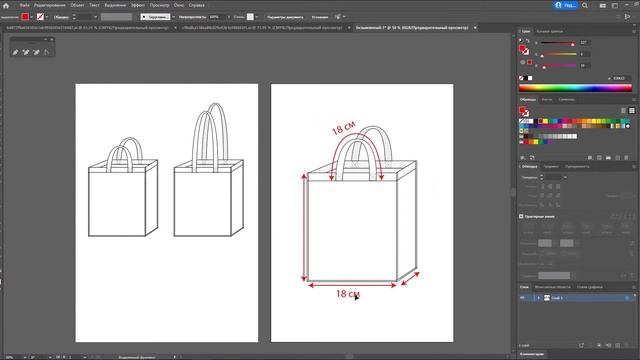Viewport: 640px width, 360px height.
Task: Expand the Слой 1 layer arrow
Action: tap(538, 298)
